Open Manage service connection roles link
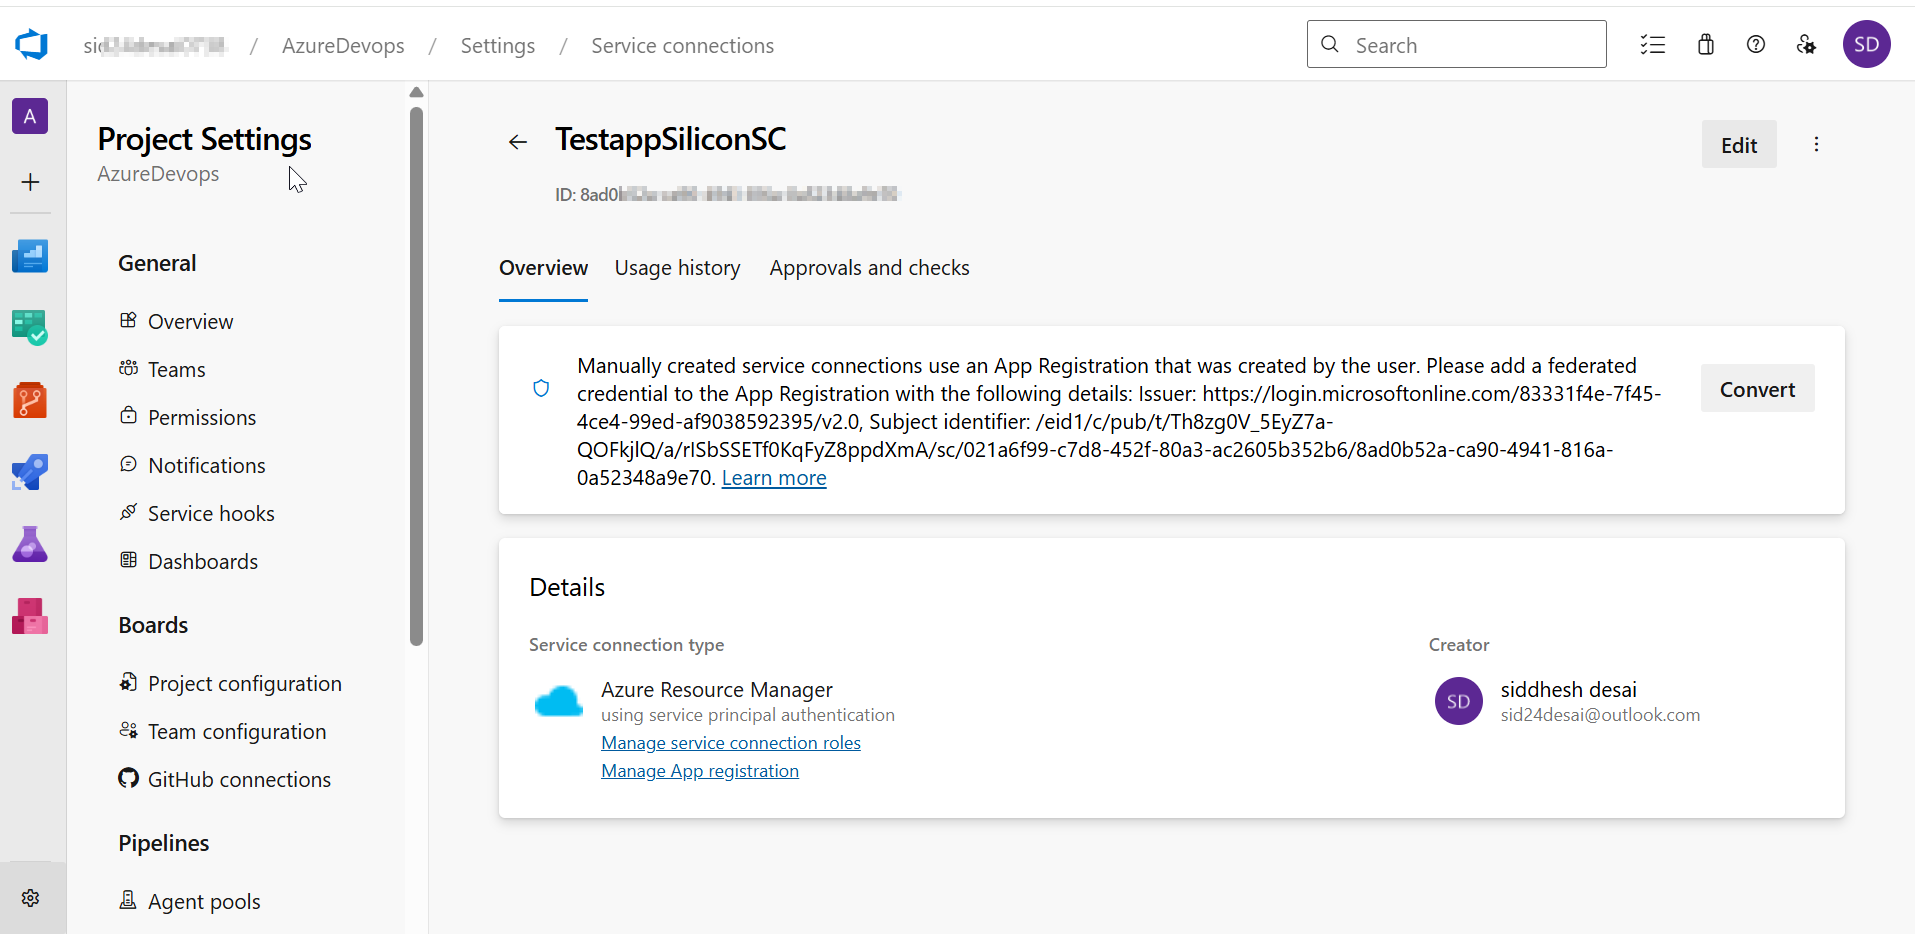Image resolution: width=1915 pixels, height=934 pixels. (x=731, y=743)
